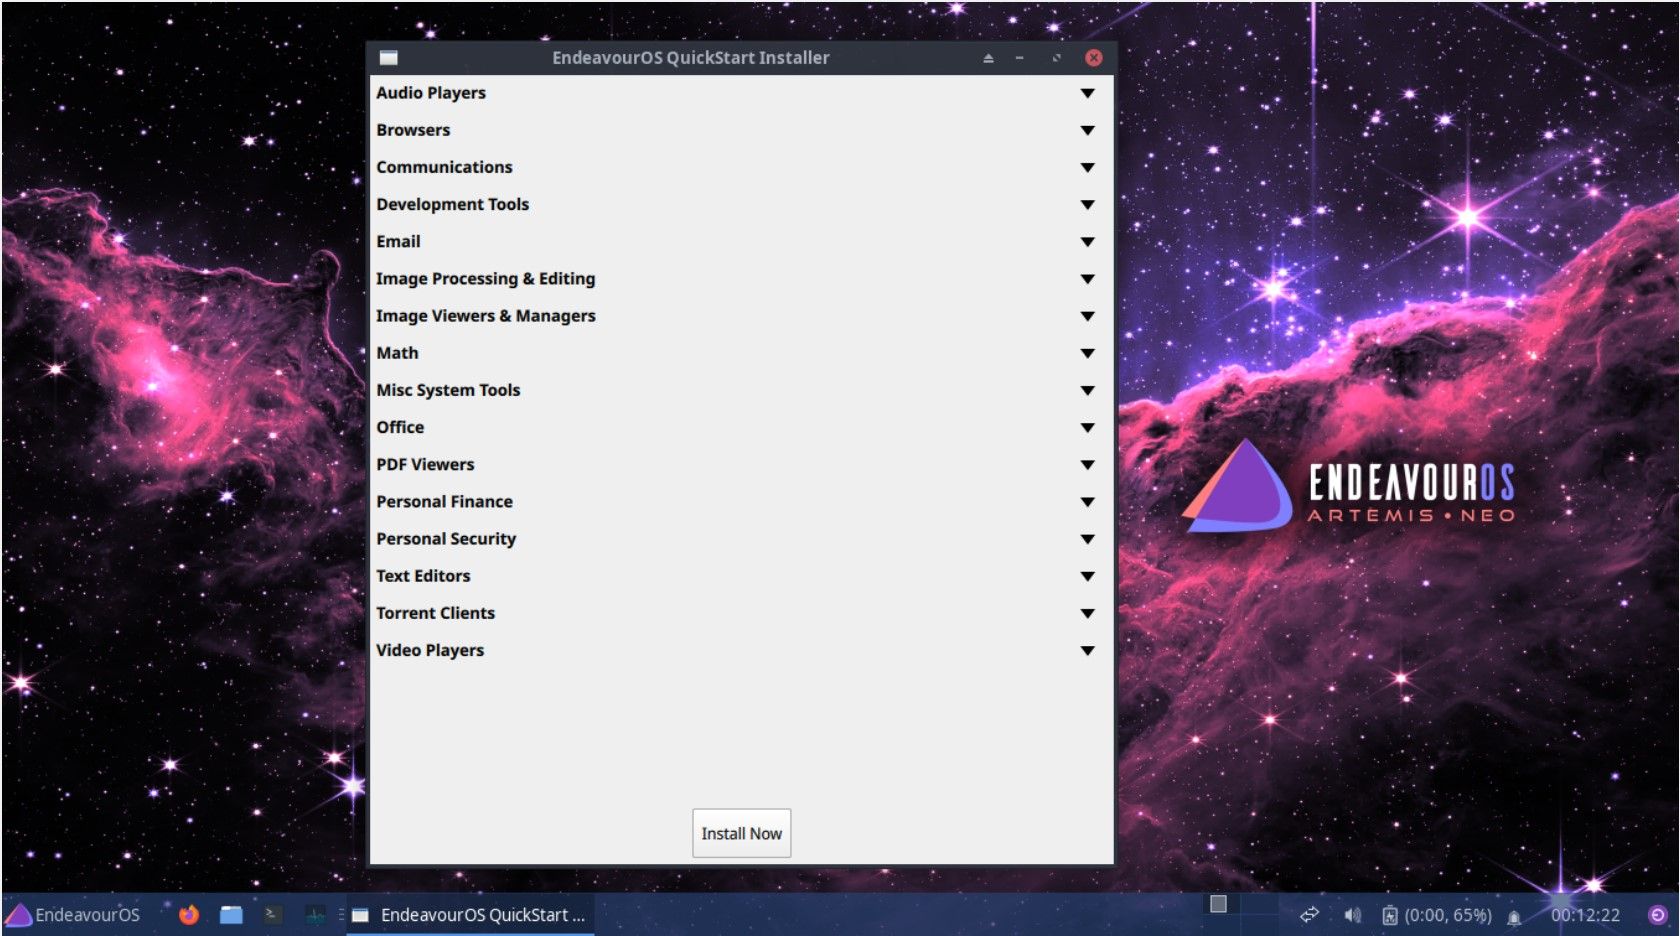Screen dimensions: 1680x936
Task: Click the panel clock 00:12:22
Action: (1585, 915)
